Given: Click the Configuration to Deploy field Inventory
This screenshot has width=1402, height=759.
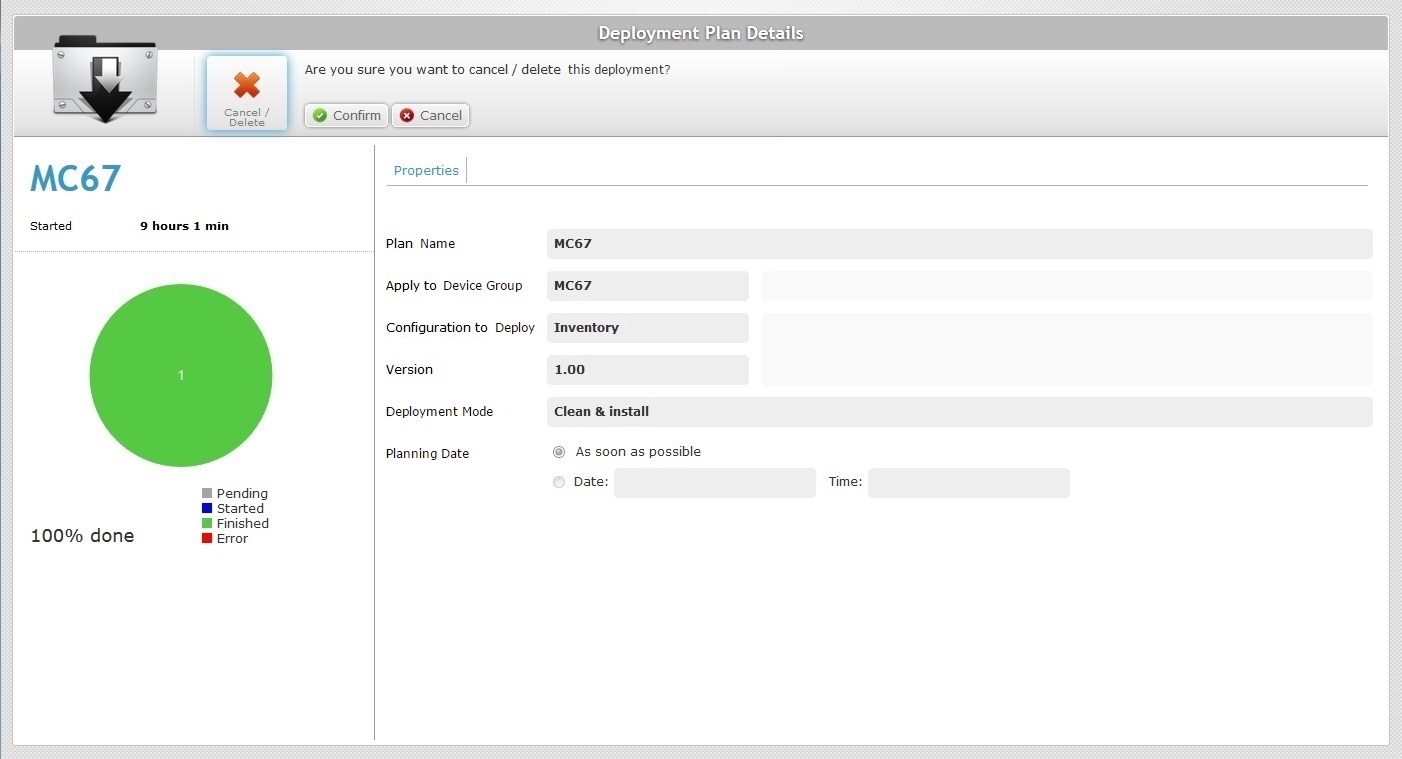Looking at the screenshot, I should tap(648, 328).
